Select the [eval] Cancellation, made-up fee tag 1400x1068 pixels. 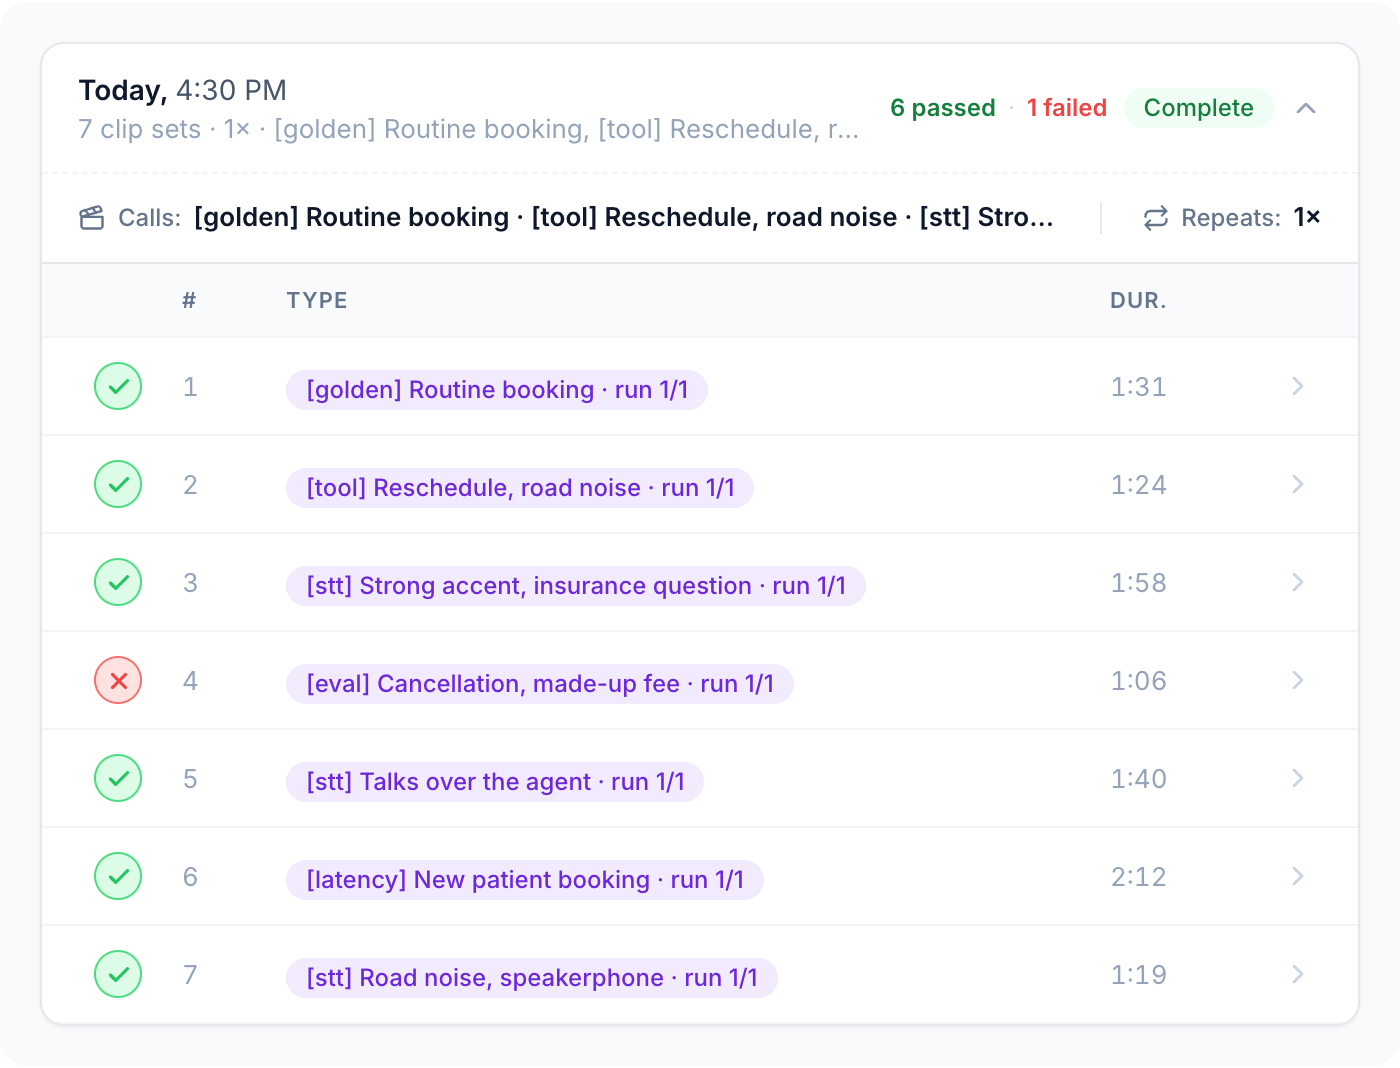coord(540,684)
